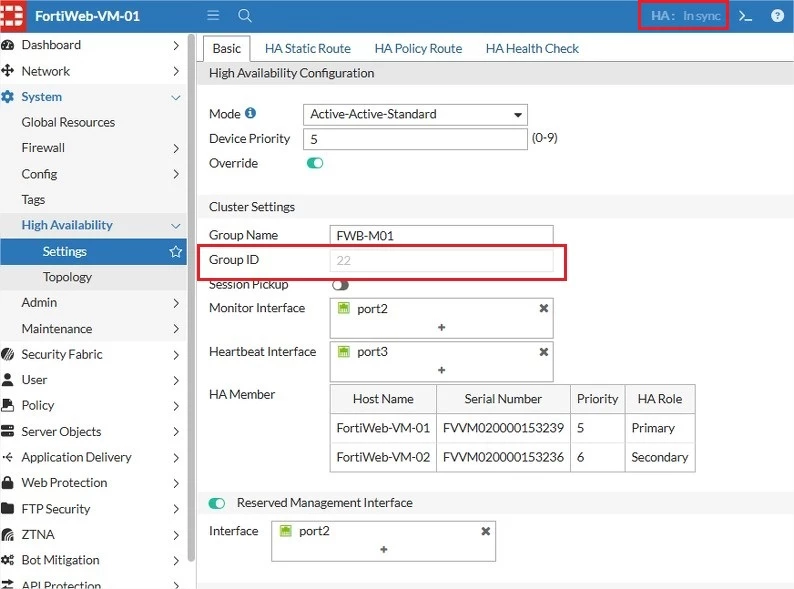The height and width of the screenshot is (589, 794).
Task: Click the Group ID field
Action: [441, 260]
